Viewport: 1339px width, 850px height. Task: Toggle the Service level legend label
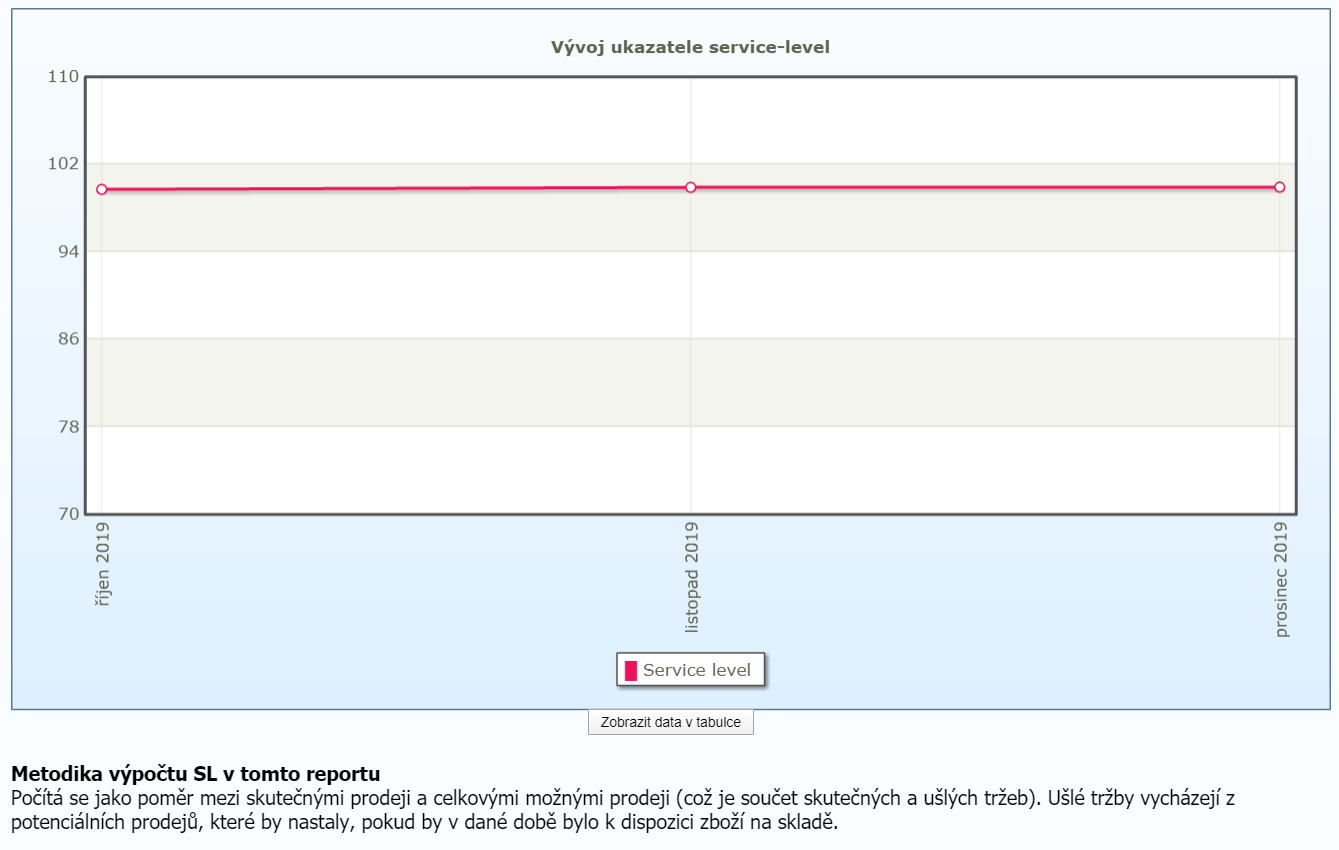point(696,671)
